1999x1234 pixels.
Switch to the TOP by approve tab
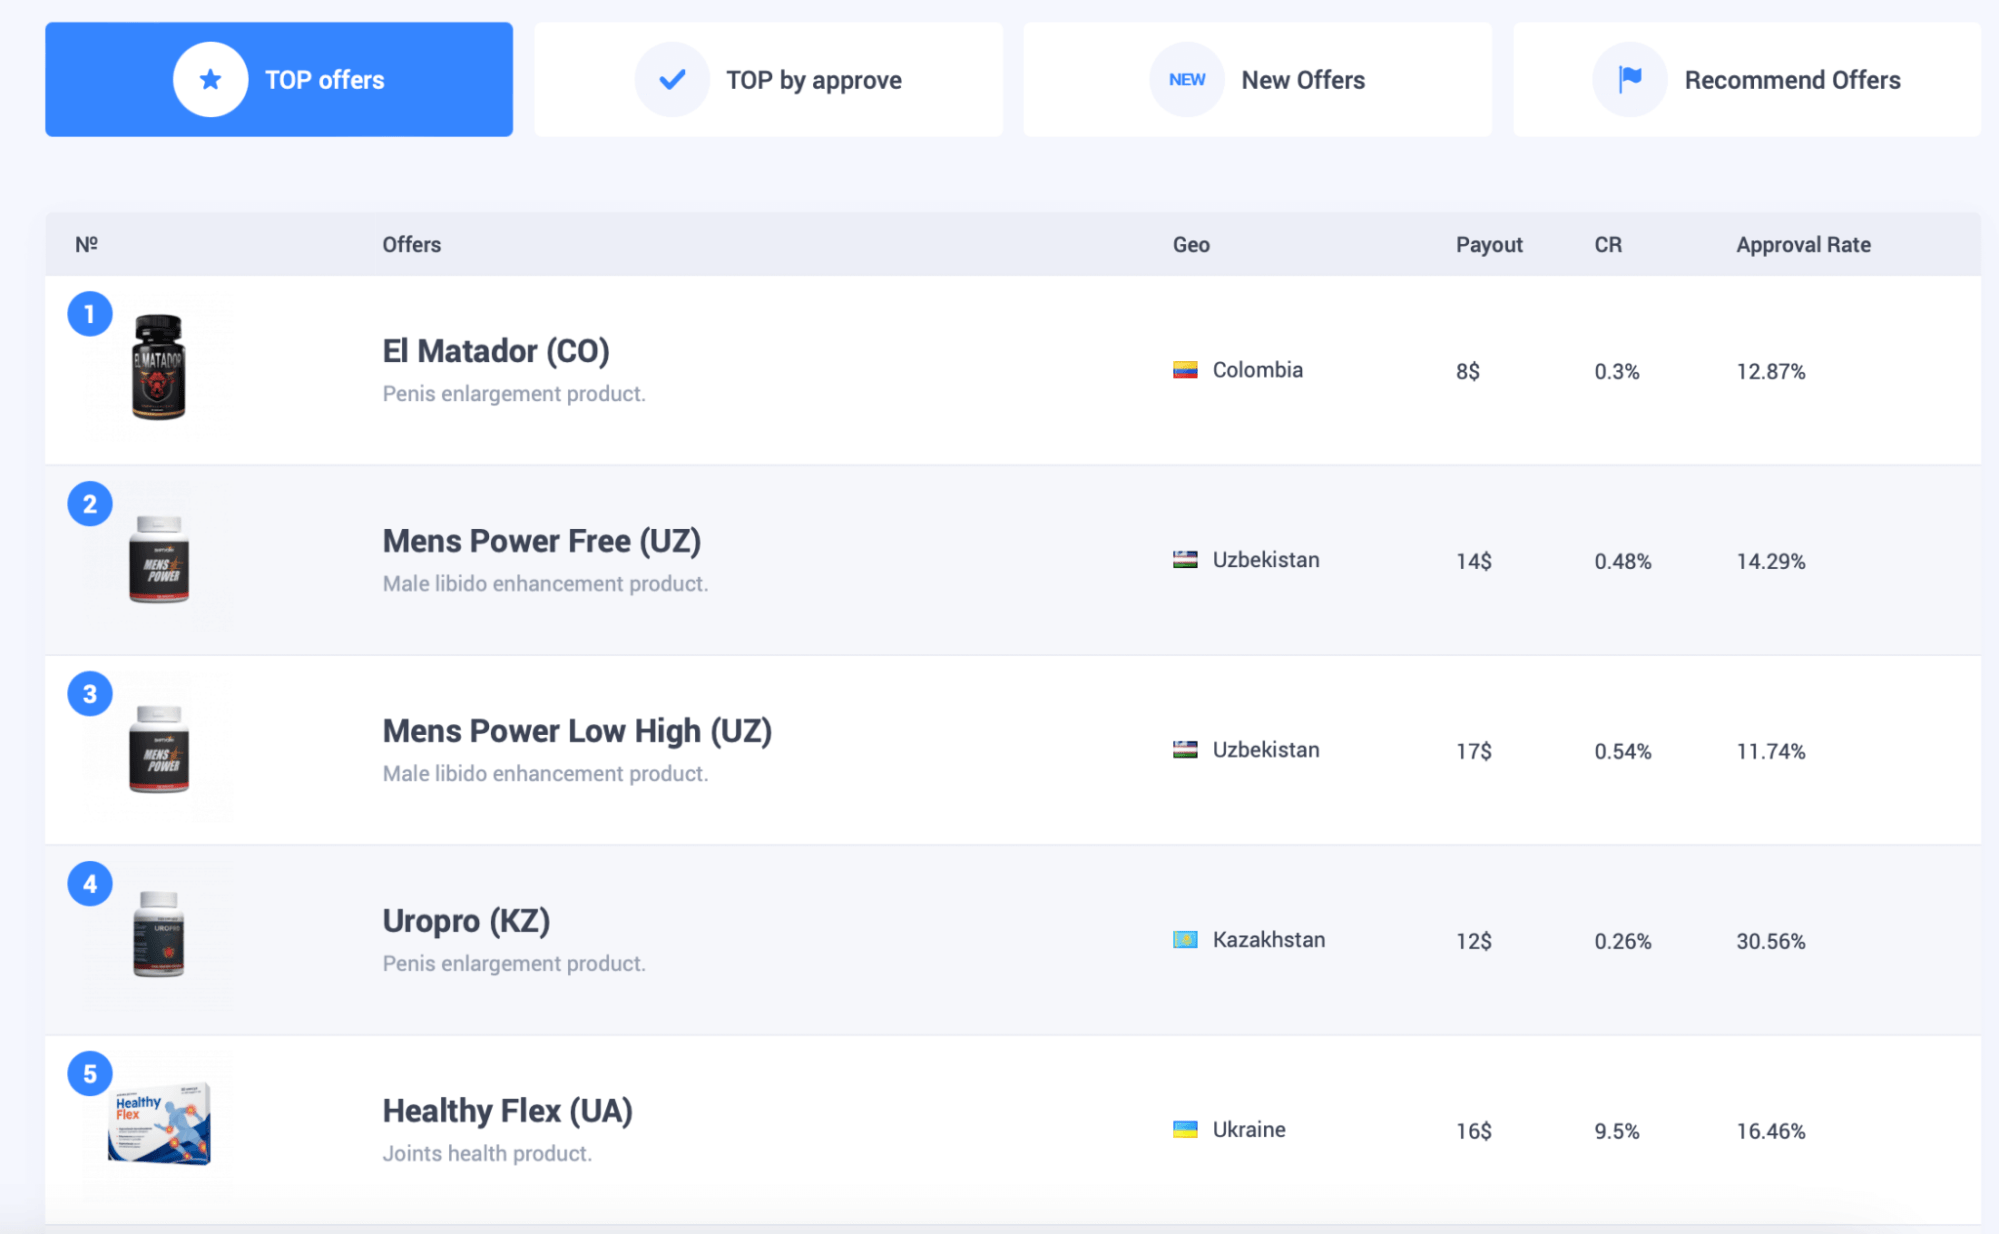pos(813,80)
